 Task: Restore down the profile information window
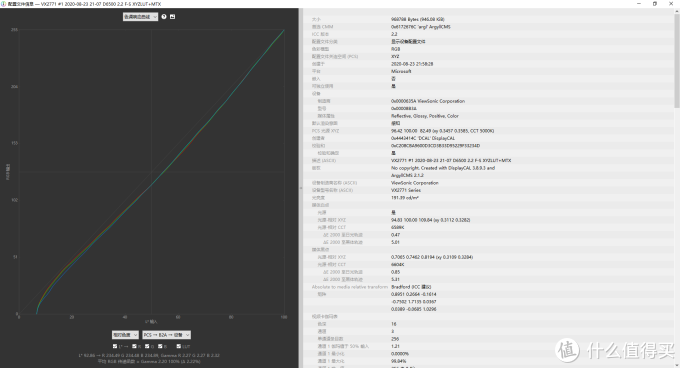point(655,3)
